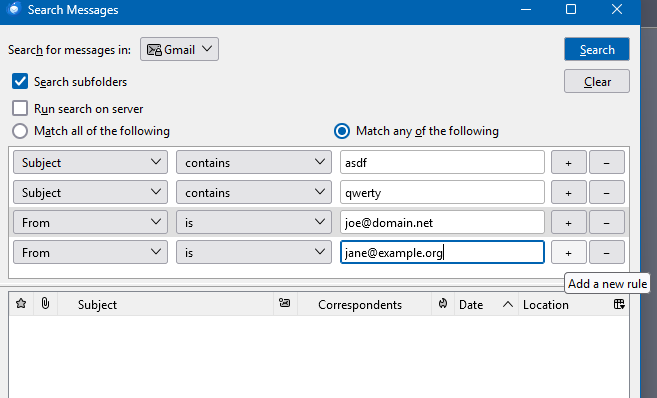Open is dropdown in jane@example.org row
Image resolution: width=657 pixels, height=398 pixels.
(254, 252)
